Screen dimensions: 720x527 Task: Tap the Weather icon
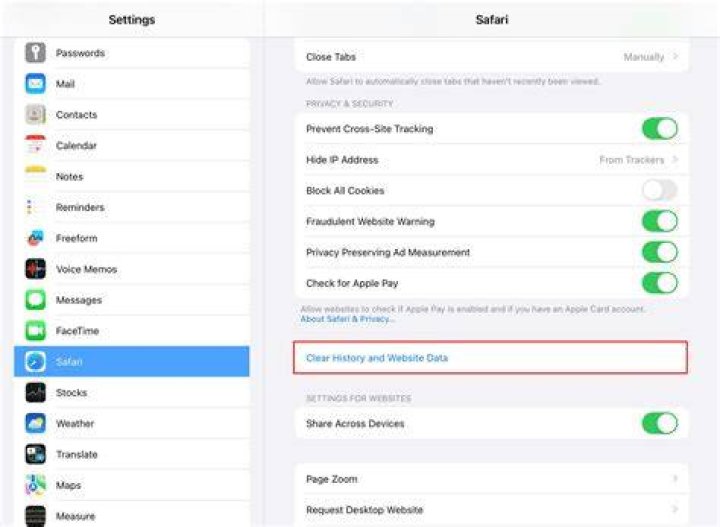click(35, 423)
